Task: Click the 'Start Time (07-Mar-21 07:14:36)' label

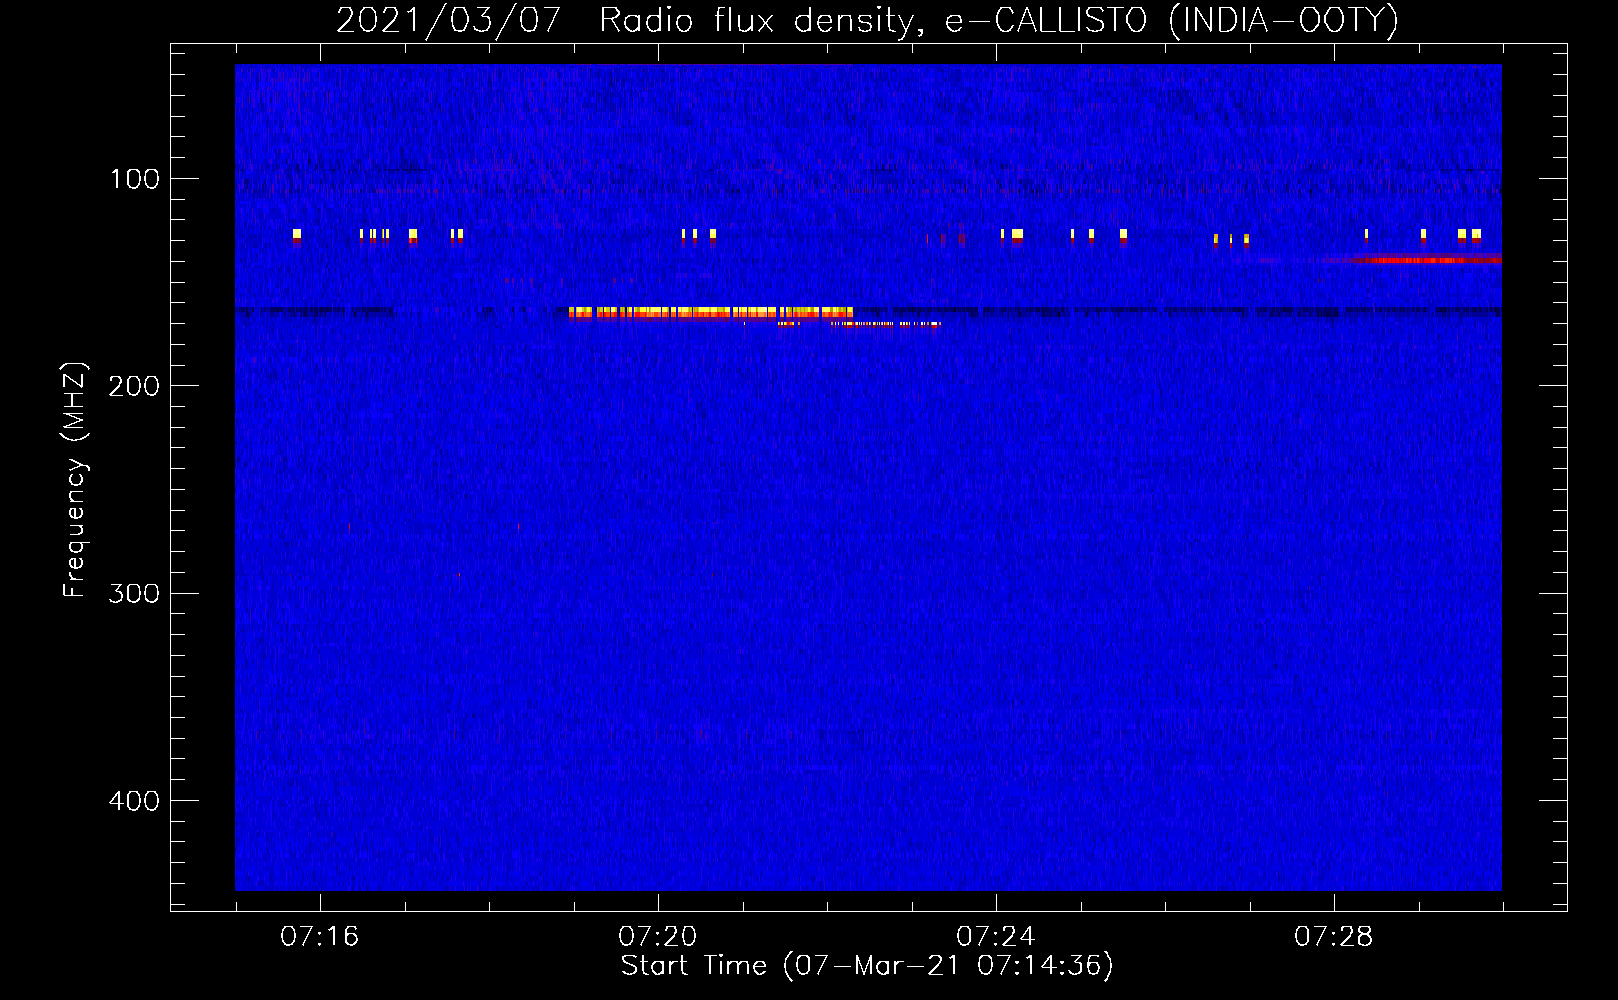Action: coord(867,966)
